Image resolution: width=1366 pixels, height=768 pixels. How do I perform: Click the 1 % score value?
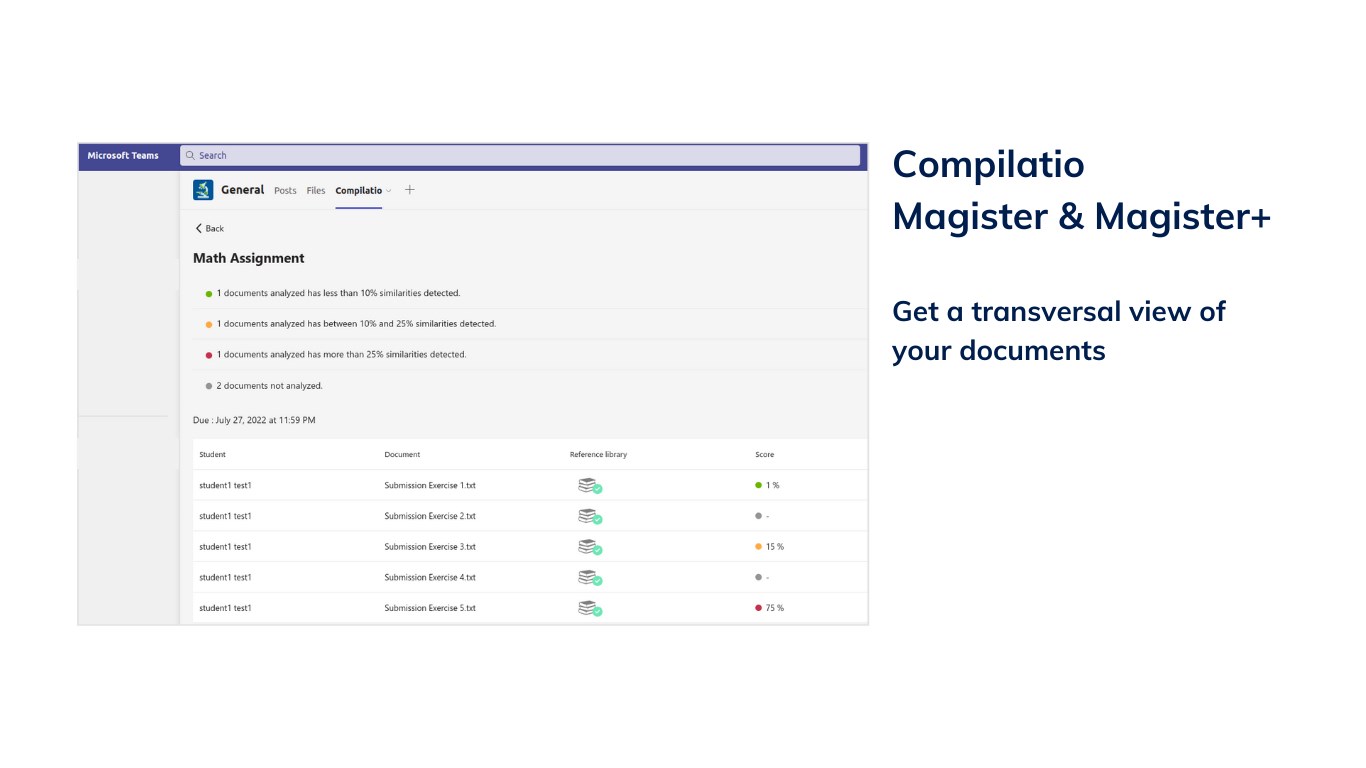pyautogui.click(x=773, y=486)
